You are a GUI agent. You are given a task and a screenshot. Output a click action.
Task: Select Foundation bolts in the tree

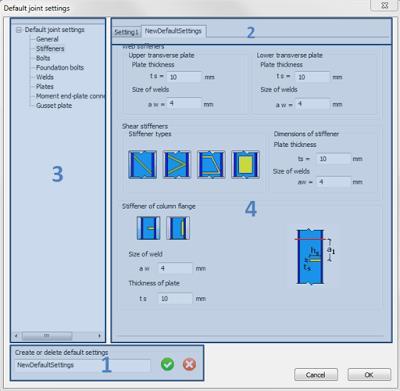click(60, 68)
